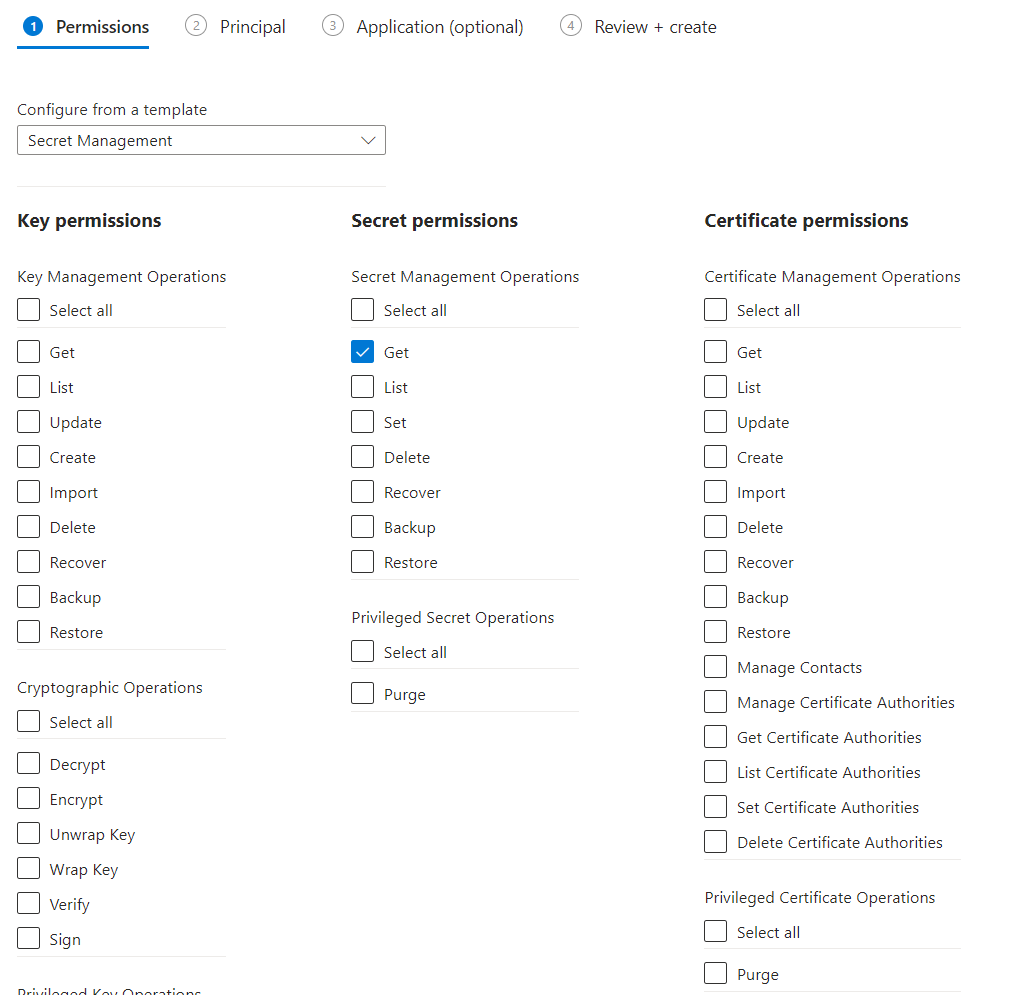Uncheck the Secret permissions Get checkbox
Screen dimensions: 1018x995
pos(363,352)
